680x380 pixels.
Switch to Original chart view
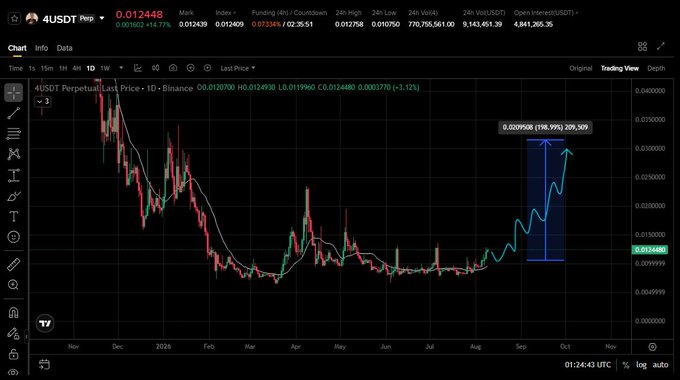pyautogui.click(x=580, y=69)
